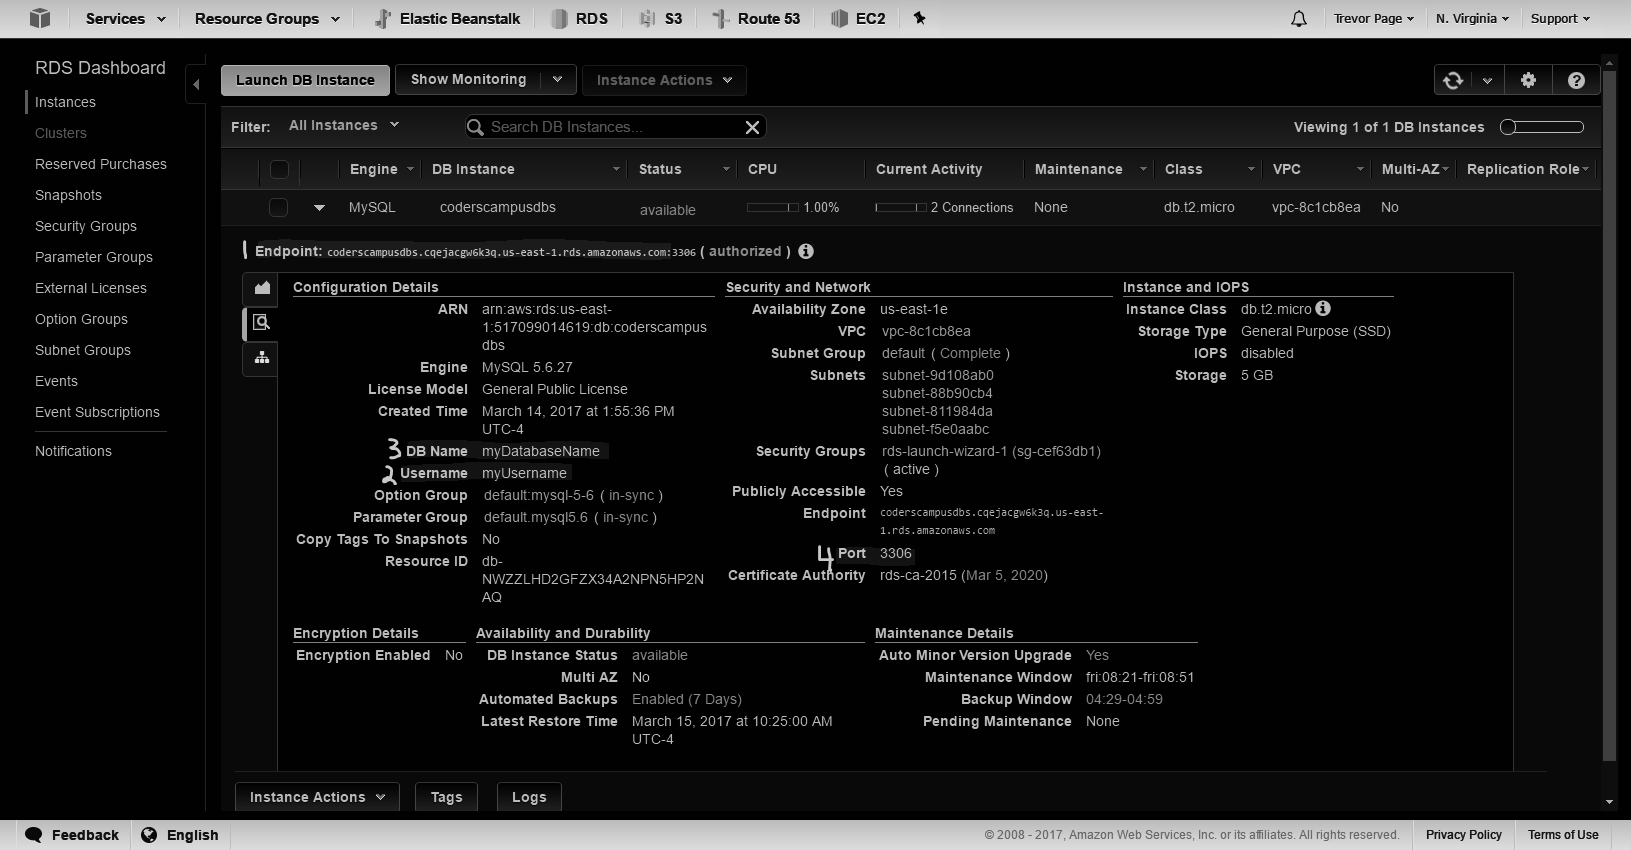Go to Option Groups in sidebar

(x=81, y=319)
